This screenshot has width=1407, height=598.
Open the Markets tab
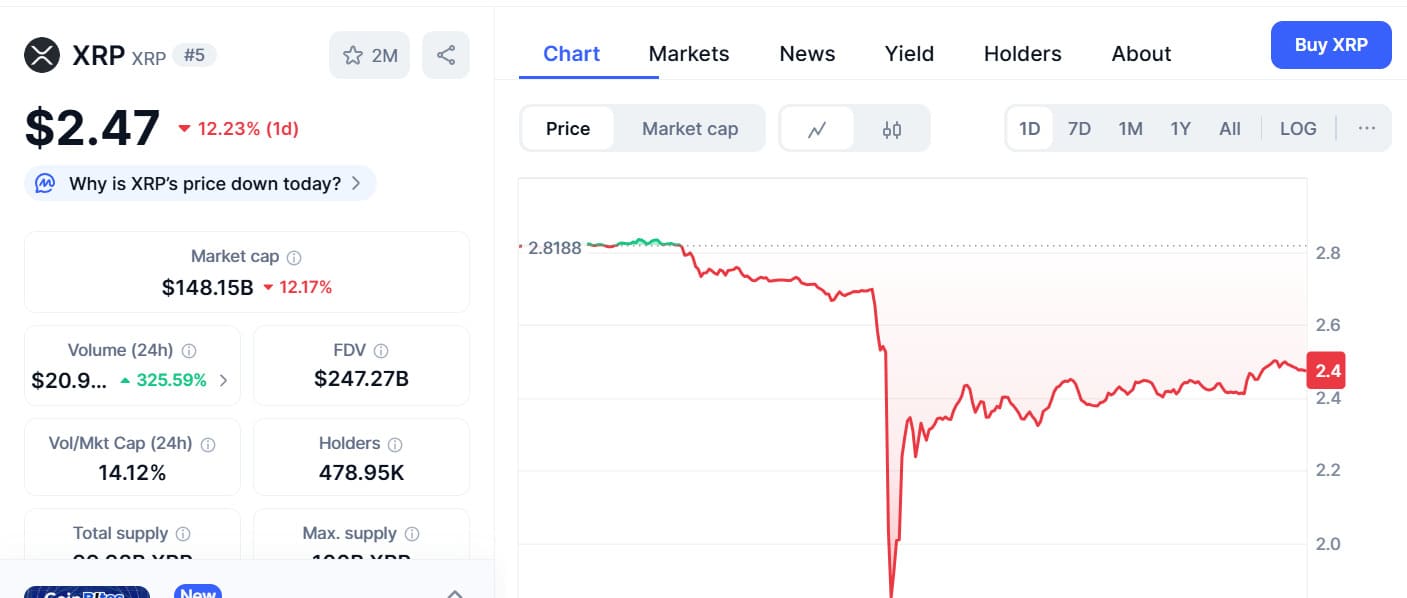pos(689,54)
